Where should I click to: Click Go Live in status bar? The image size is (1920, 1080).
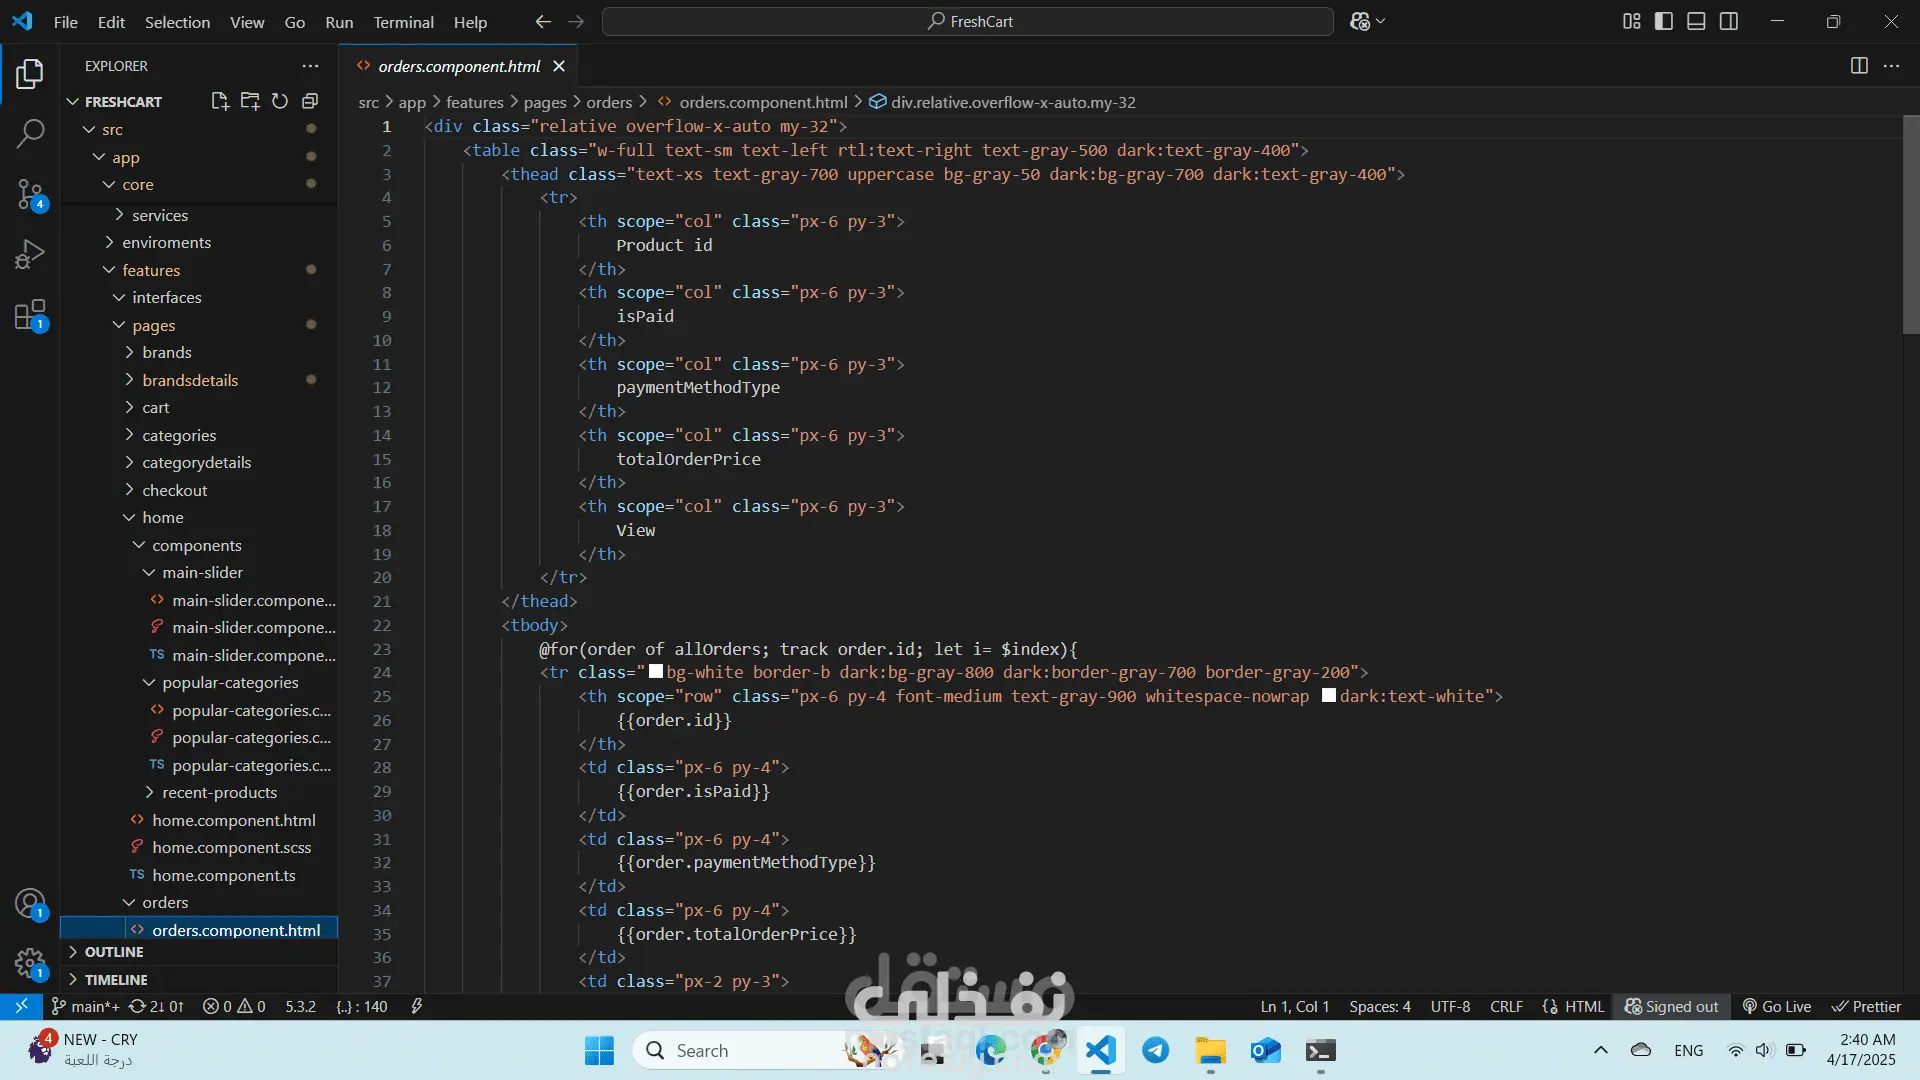1777,1006
